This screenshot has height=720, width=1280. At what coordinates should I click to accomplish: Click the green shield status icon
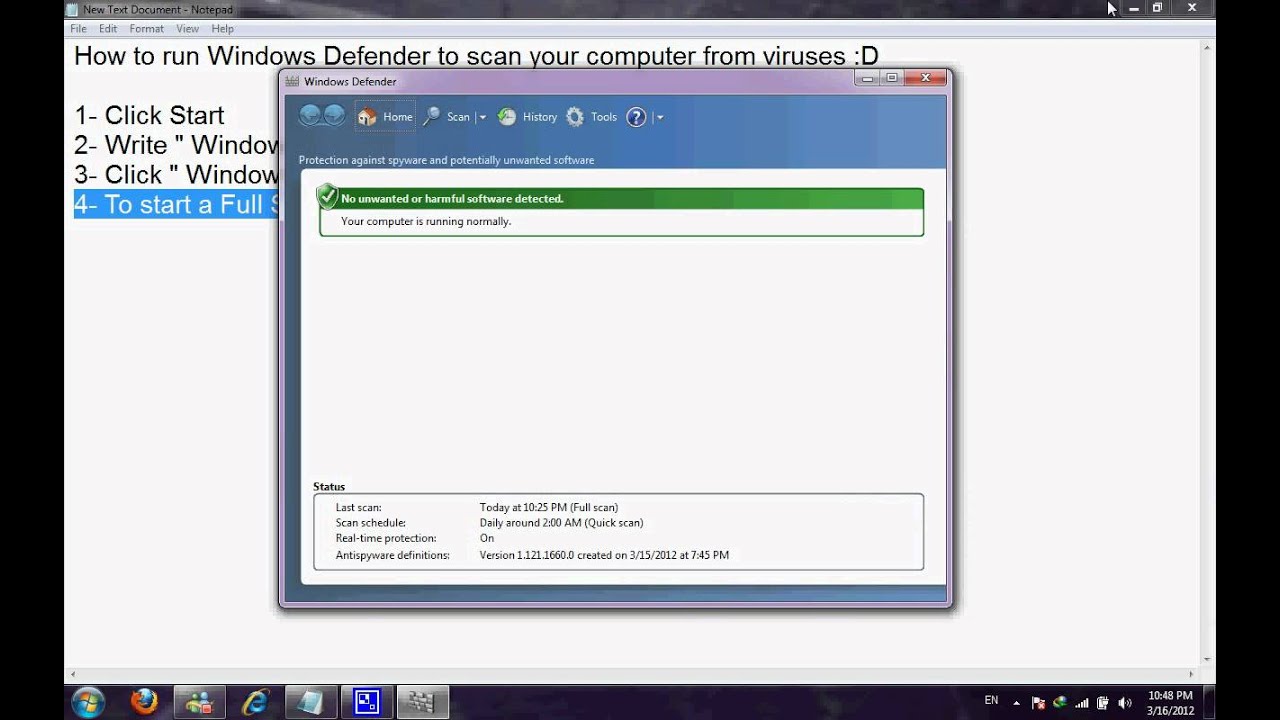[x=327, y=196]
